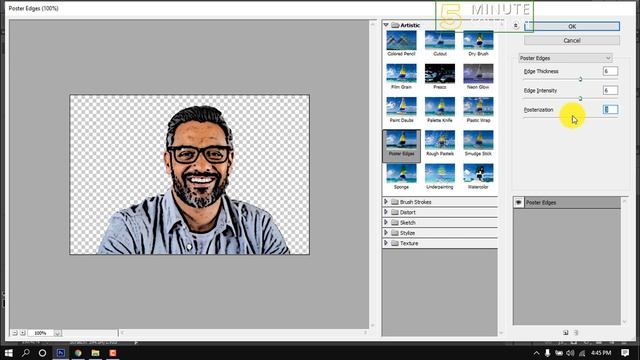Click the 100% zoom level field
Image resolution: width=640 pixels, height=360 pixels.
point(40,333)
